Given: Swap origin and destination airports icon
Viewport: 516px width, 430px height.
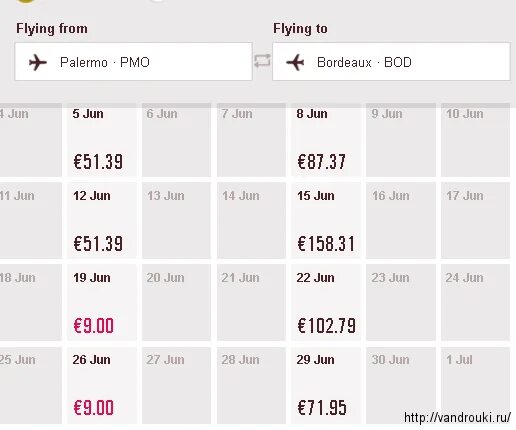Looking at the screenshot, I should pyautogui.click(x=262, y=61).
